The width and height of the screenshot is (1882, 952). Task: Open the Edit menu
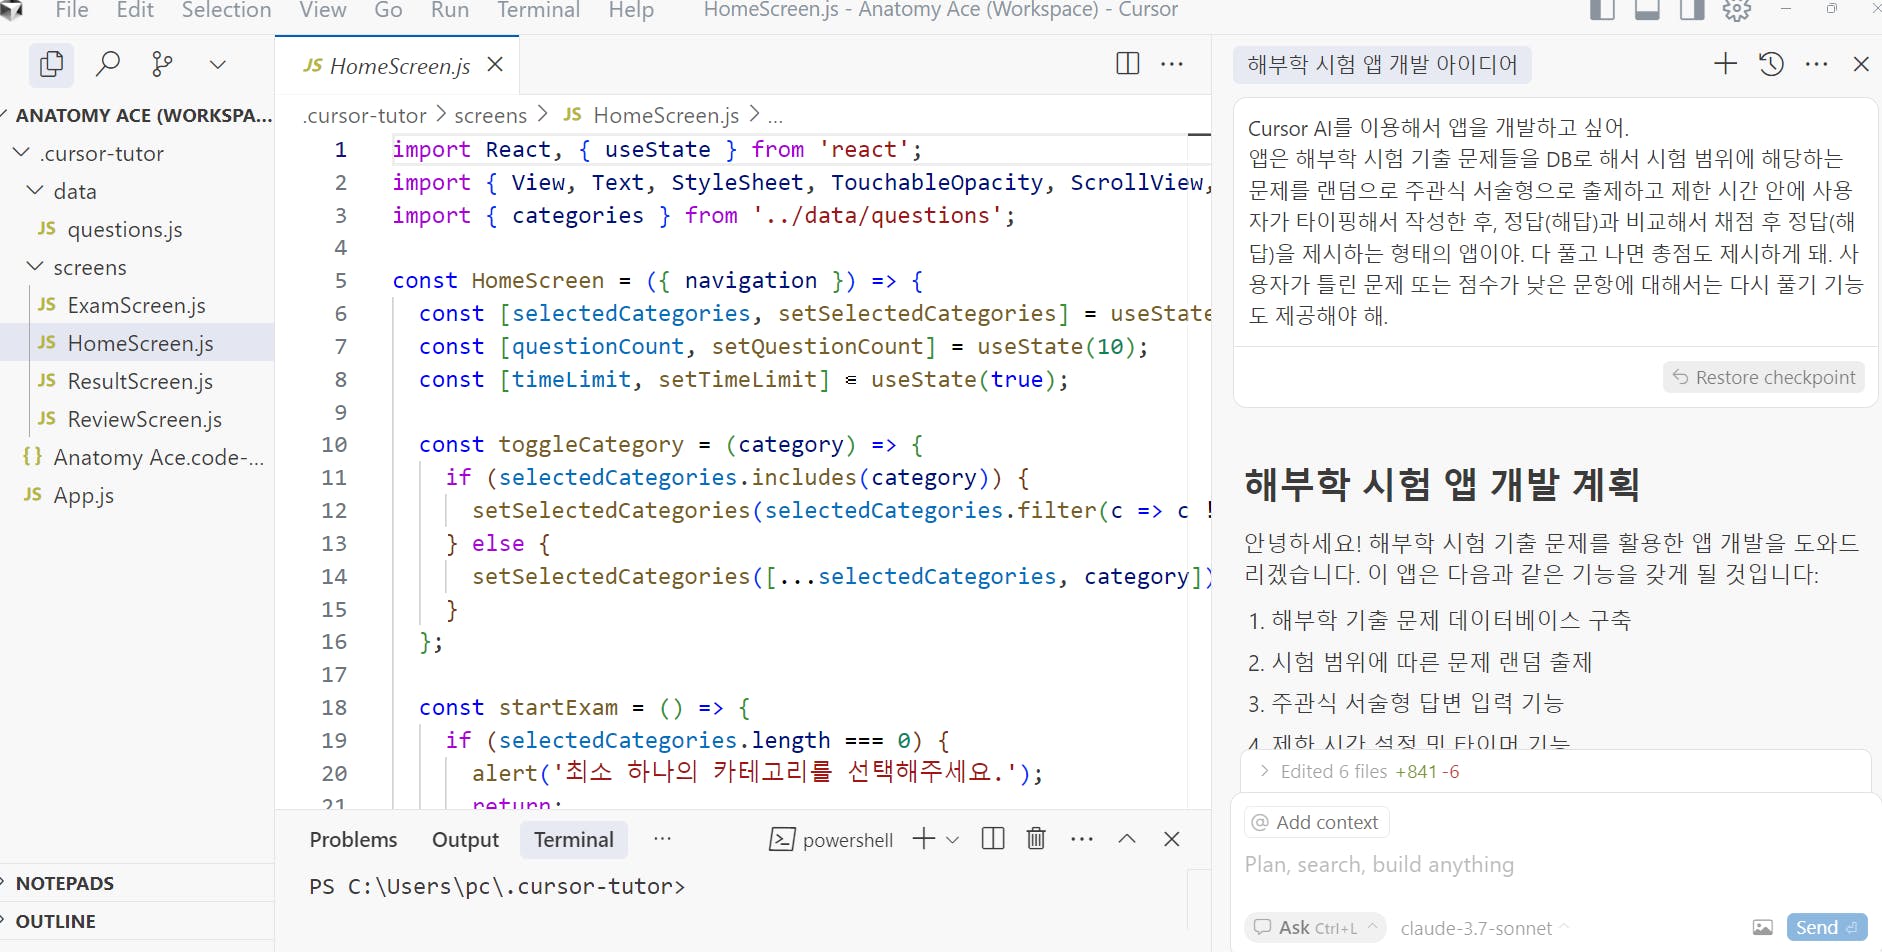135,10
